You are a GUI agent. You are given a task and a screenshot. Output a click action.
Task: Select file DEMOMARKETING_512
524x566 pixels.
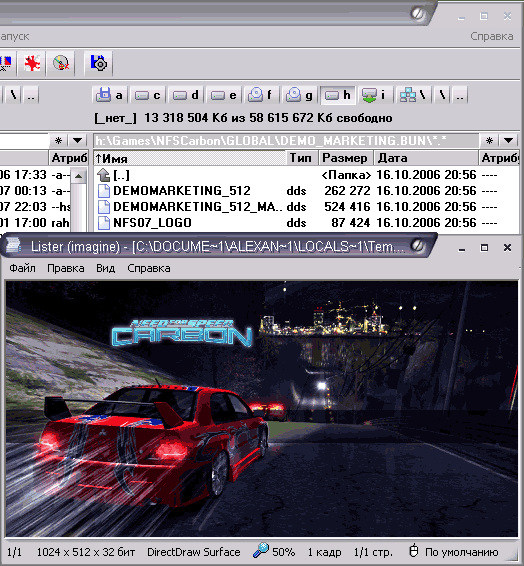[x=182, y=191]
